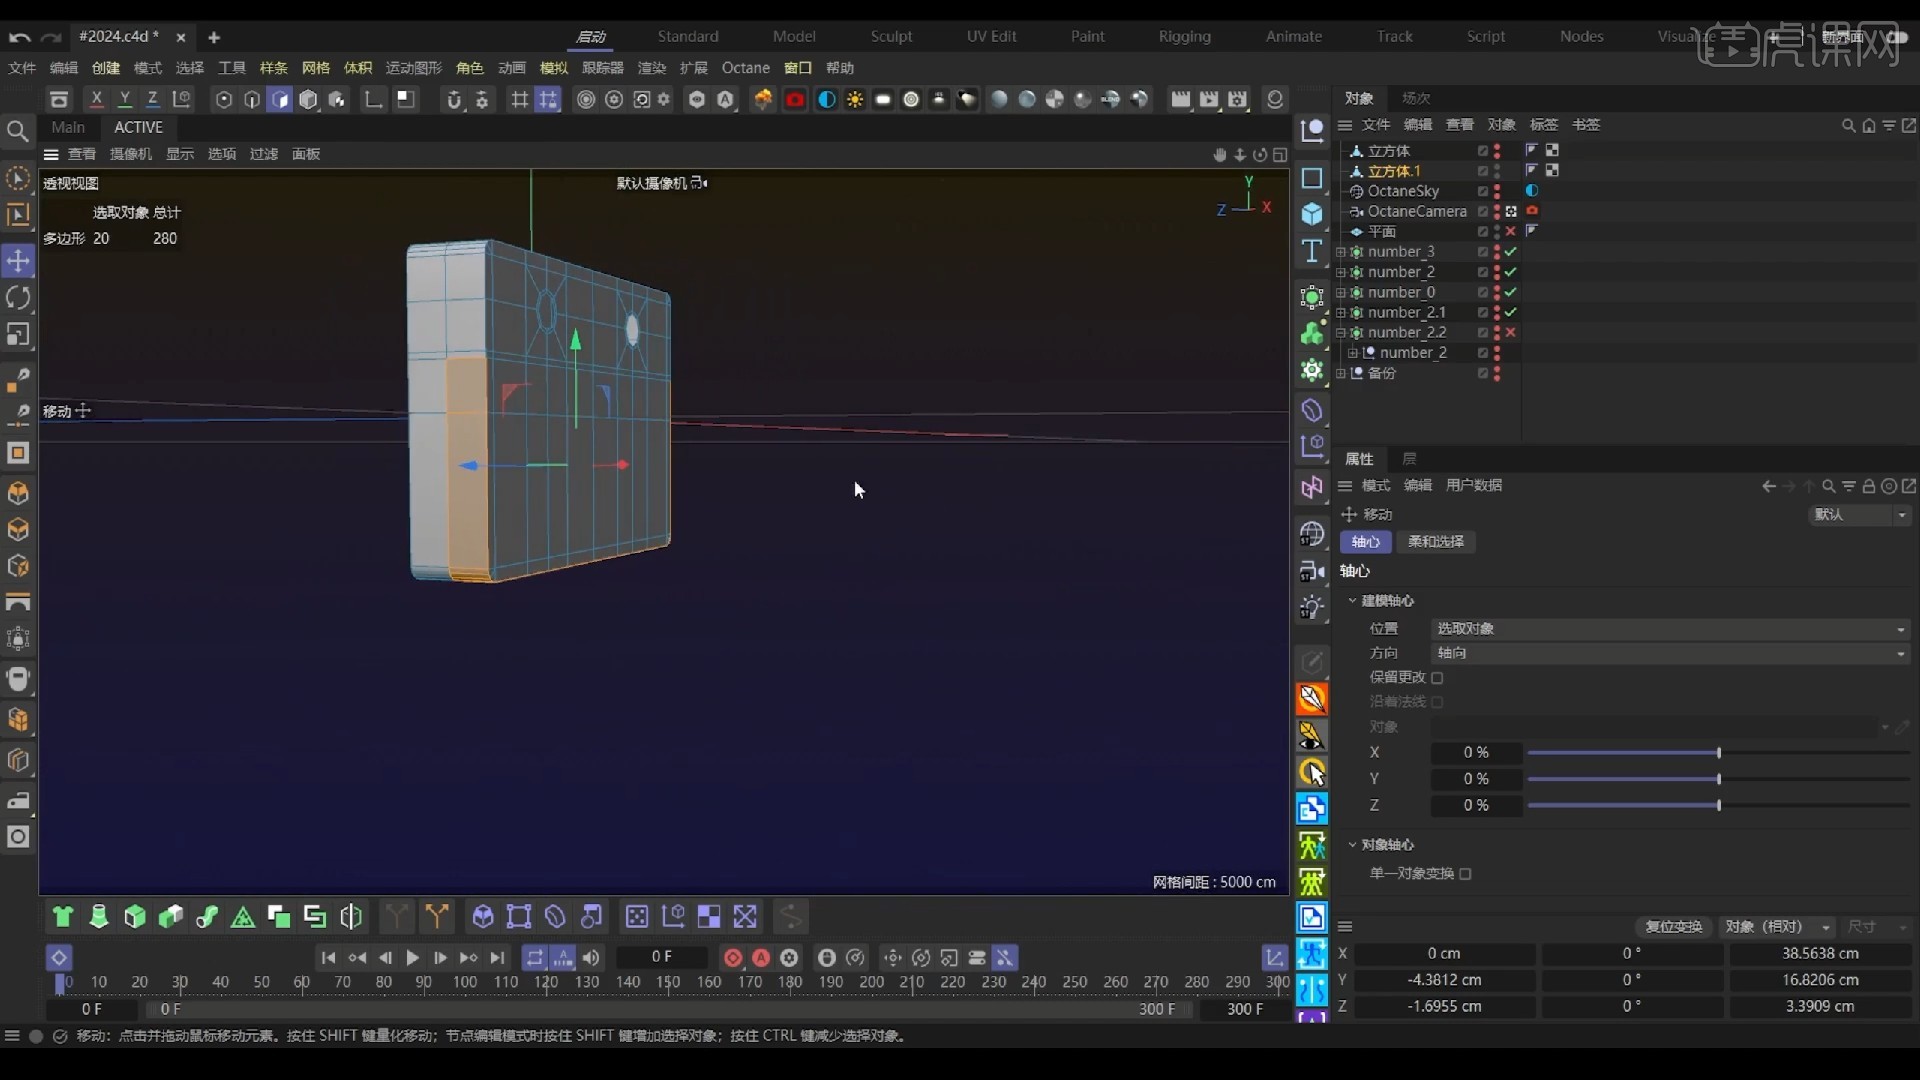Screen dimensions: 1920x1080
Task: Switch to Sculpt layout tab
Action: pos(891,36)
